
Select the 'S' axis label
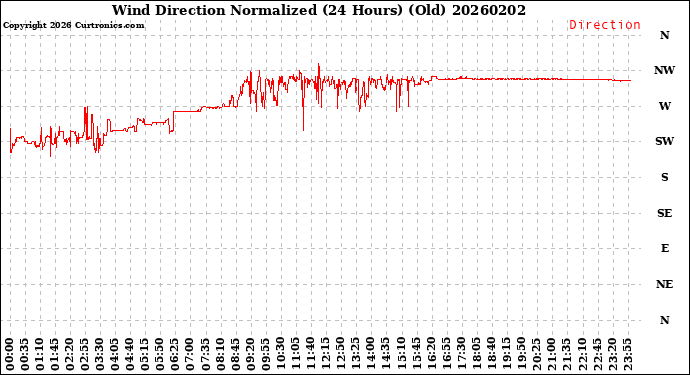point(664,177)
